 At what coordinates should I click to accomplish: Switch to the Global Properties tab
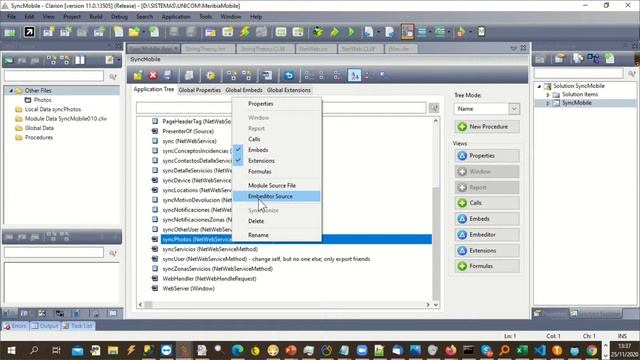coord(200,90)
